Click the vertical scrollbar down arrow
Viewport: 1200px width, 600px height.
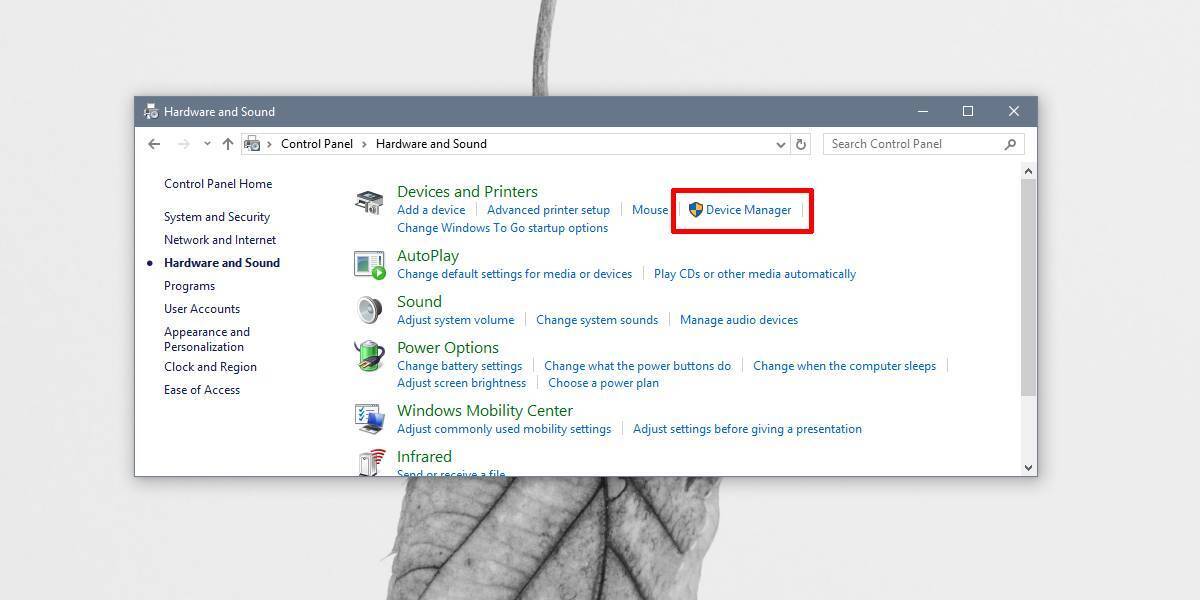(1028, 466)
